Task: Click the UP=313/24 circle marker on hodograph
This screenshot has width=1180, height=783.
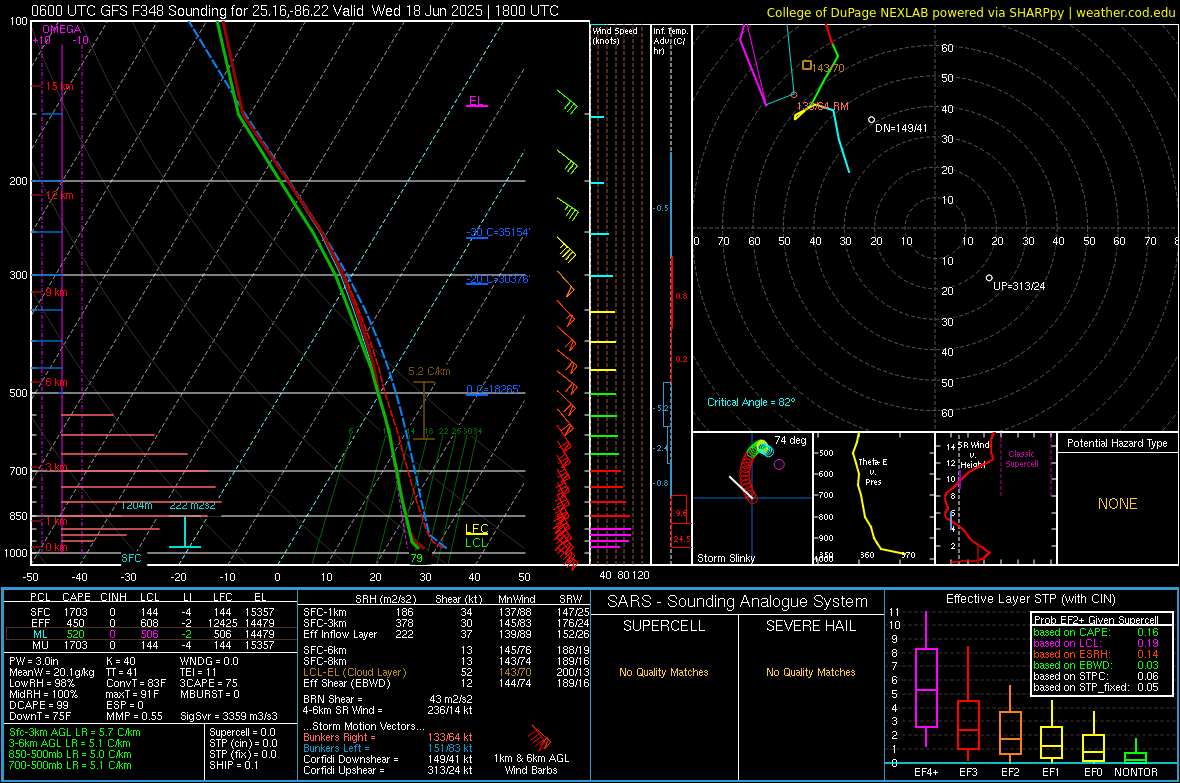Action: [x=989, y=278]
